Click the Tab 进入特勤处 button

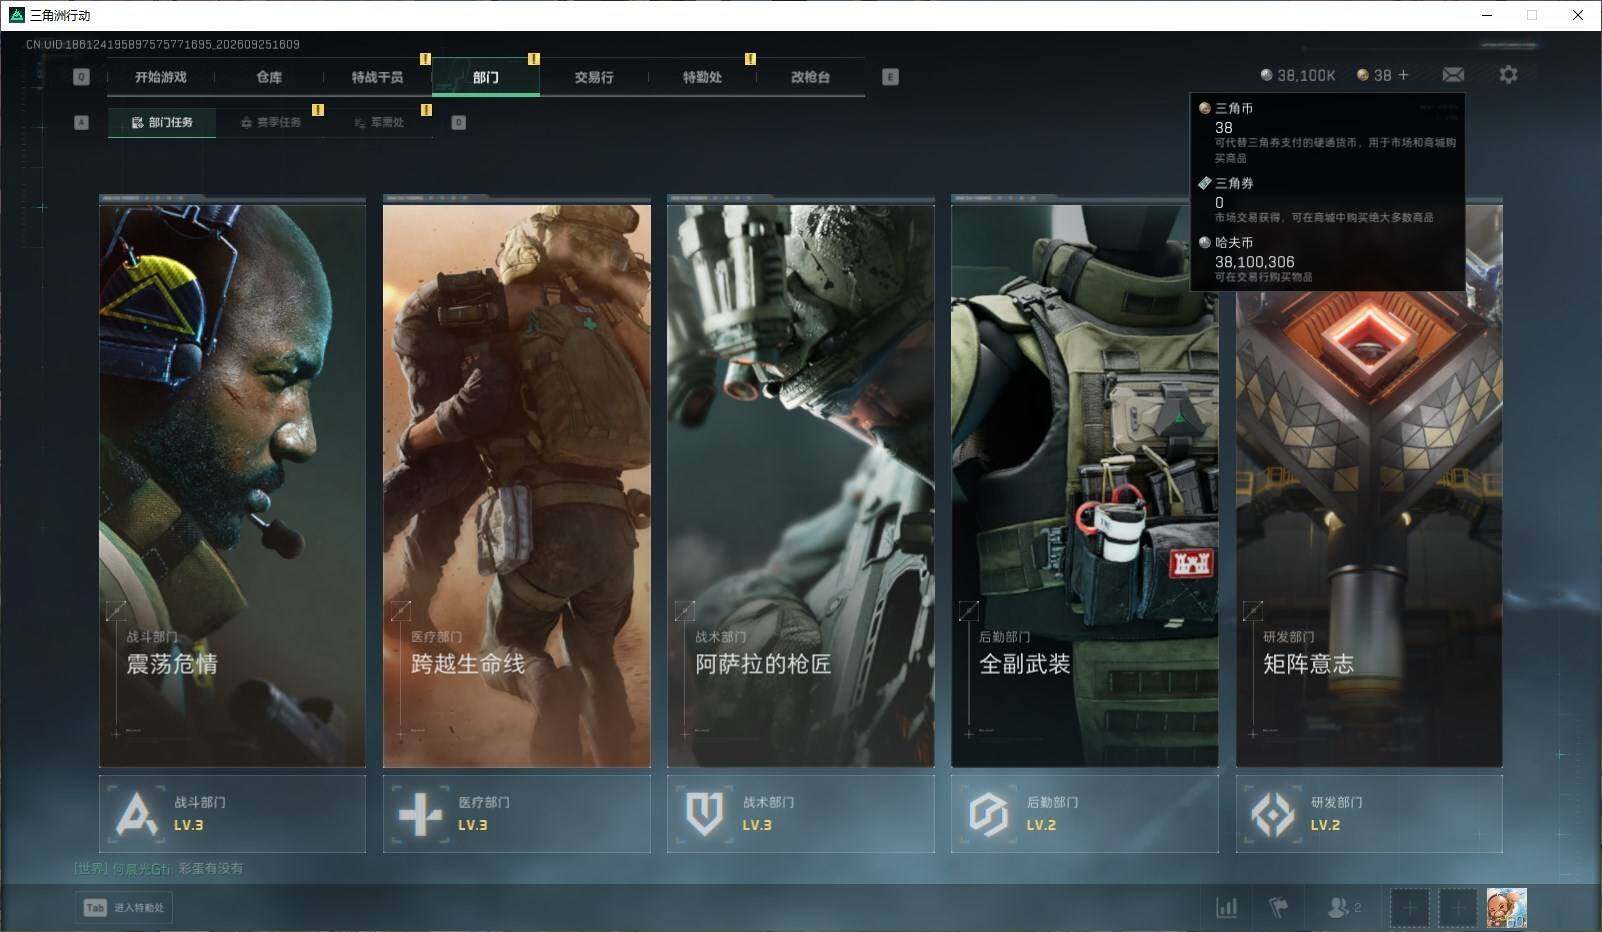(124, 907)
